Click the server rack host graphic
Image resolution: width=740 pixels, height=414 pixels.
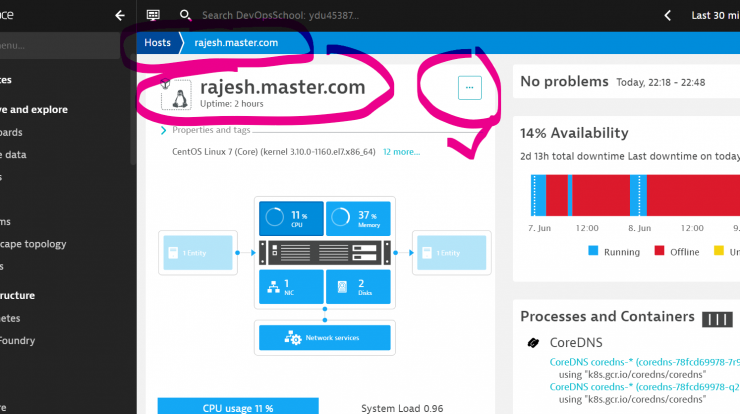click(325, 253)
